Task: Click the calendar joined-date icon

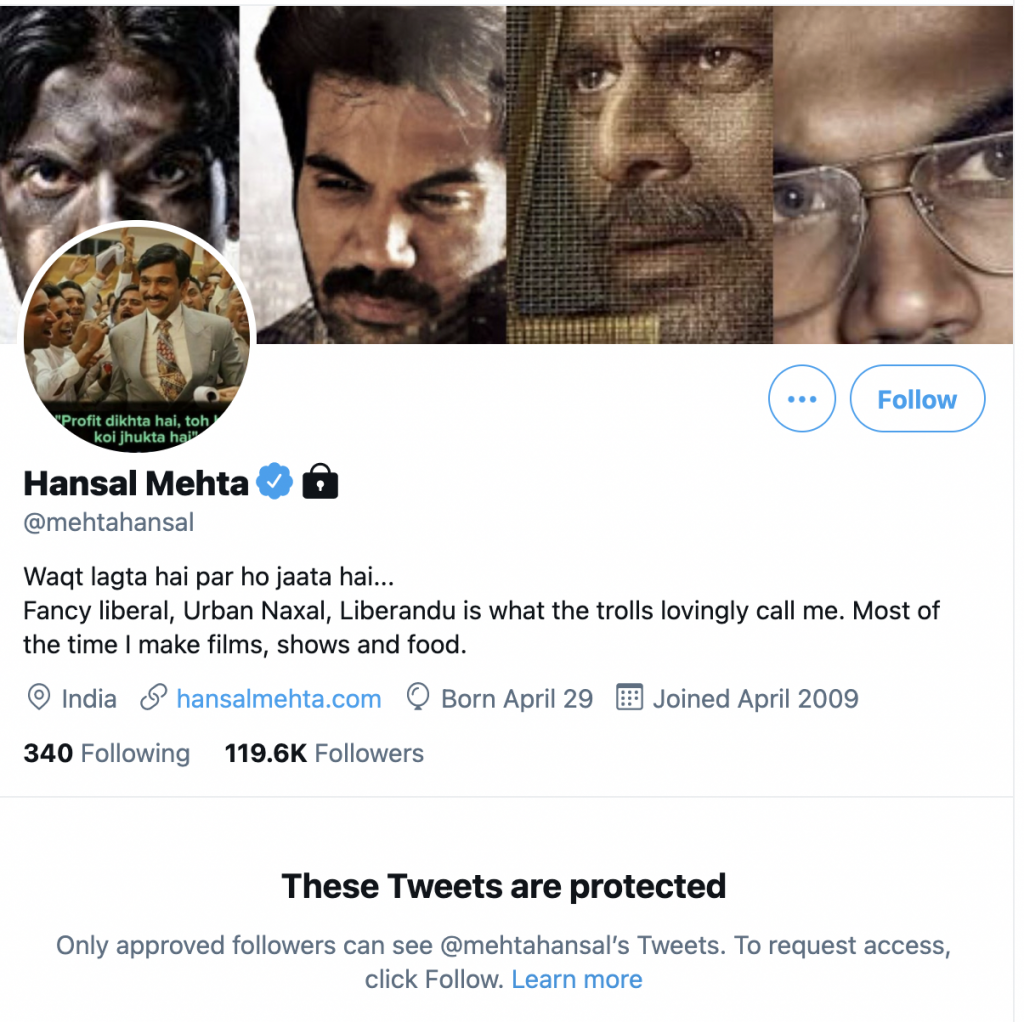Action: click(x=629, y=698)
